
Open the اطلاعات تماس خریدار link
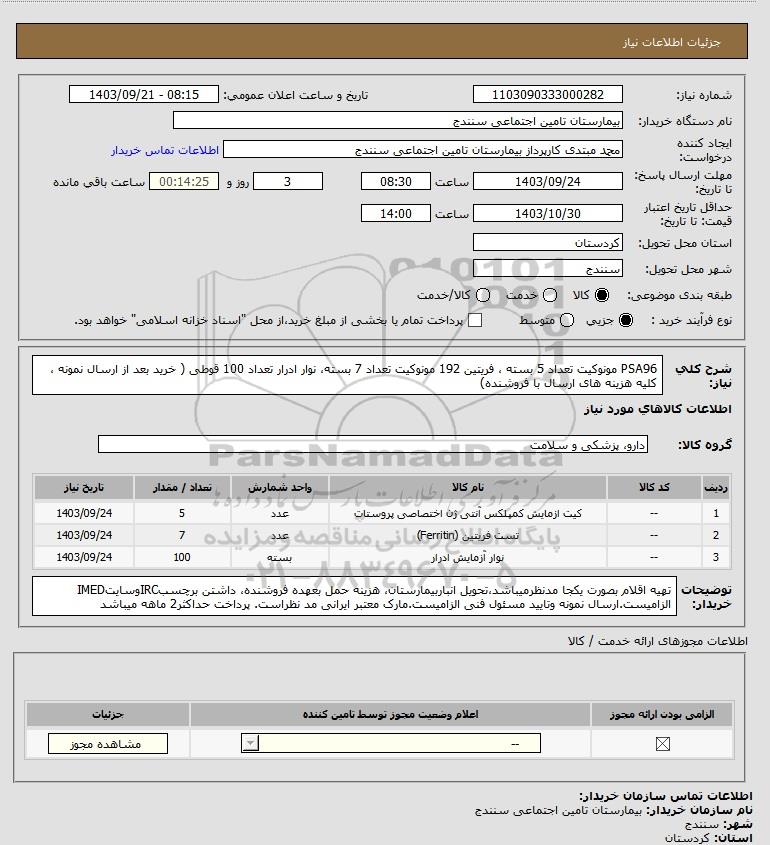click(x=165, y=150)
